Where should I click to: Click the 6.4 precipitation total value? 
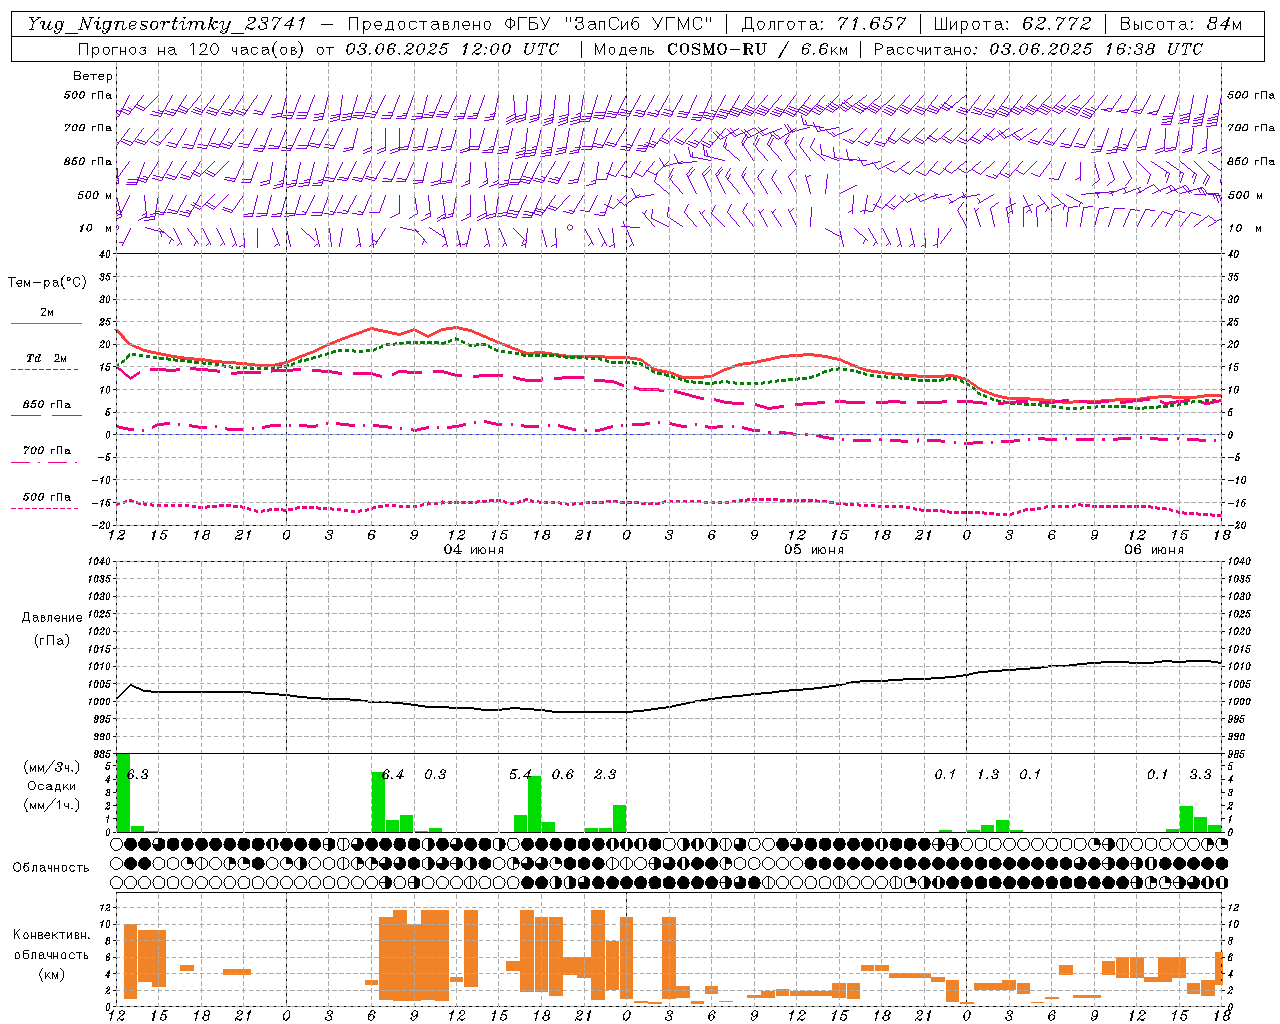pos(393,774)
